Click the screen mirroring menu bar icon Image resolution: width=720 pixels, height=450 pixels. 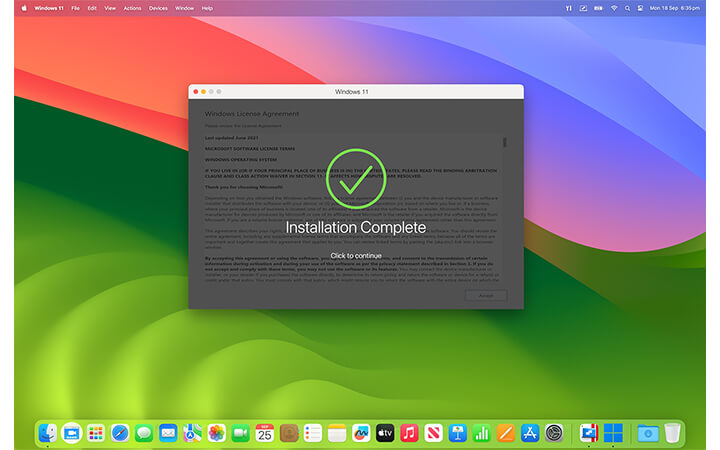[x=583, y=8]
